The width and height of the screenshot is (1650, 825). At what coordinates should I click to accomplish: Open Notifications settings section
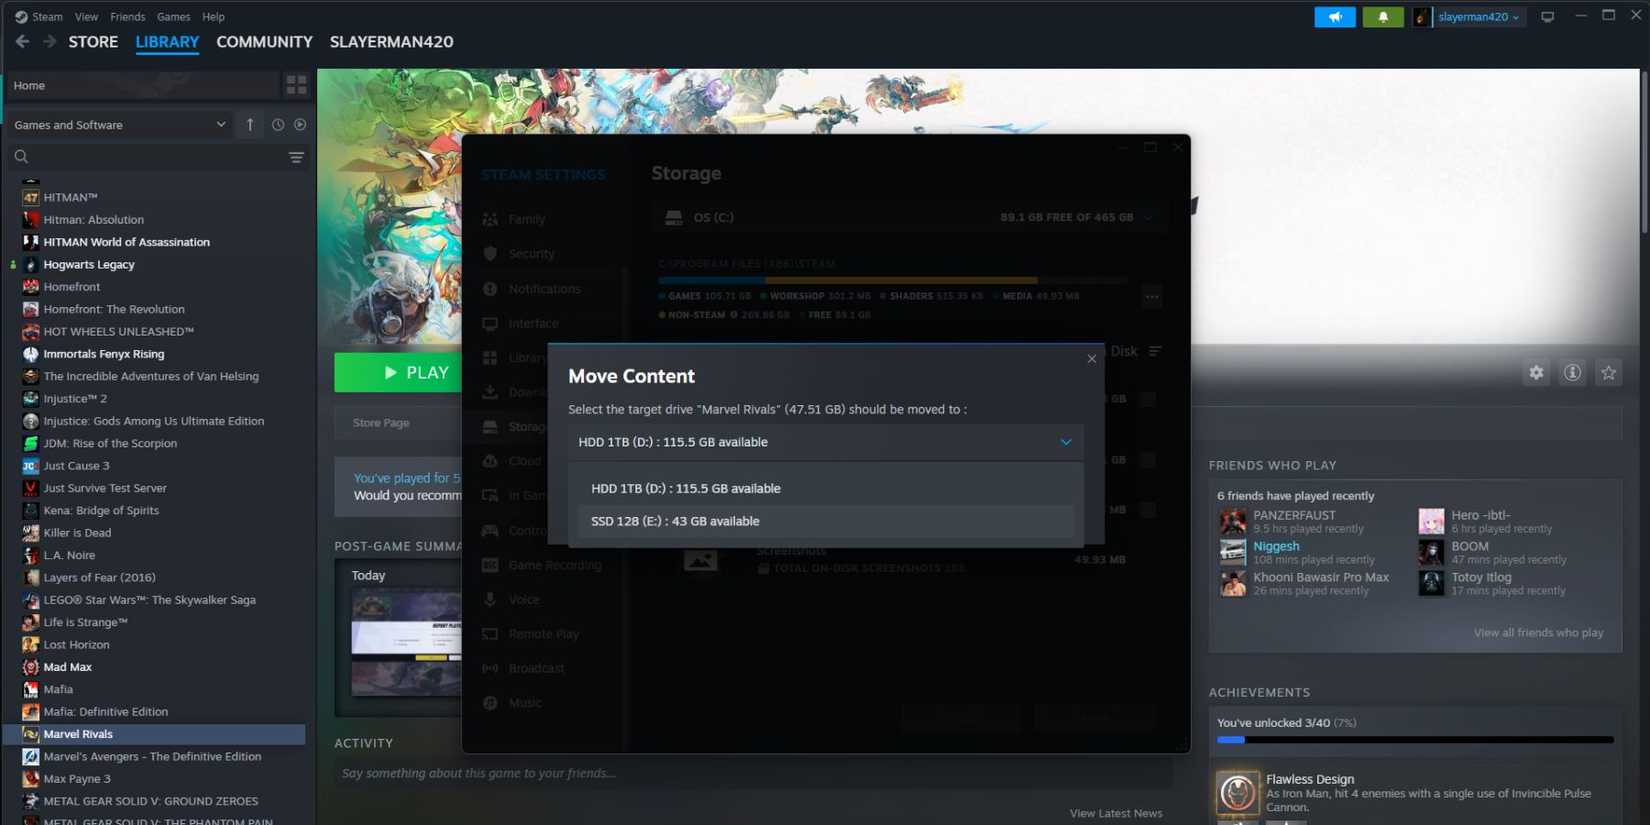(544, 289)
